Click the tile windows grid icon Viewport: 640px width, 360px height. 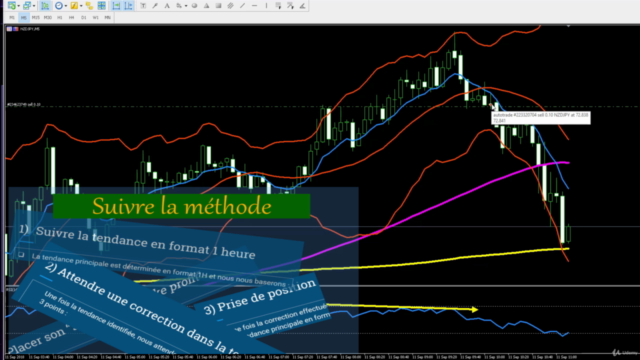(101, 6)
